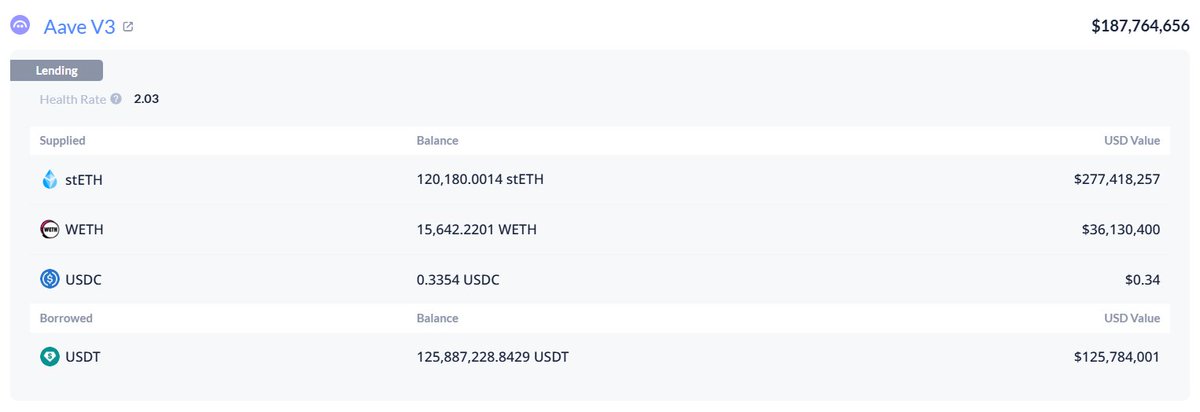Click the Health Rate value 2.03

pyautogui.click(x=146, y=99)
